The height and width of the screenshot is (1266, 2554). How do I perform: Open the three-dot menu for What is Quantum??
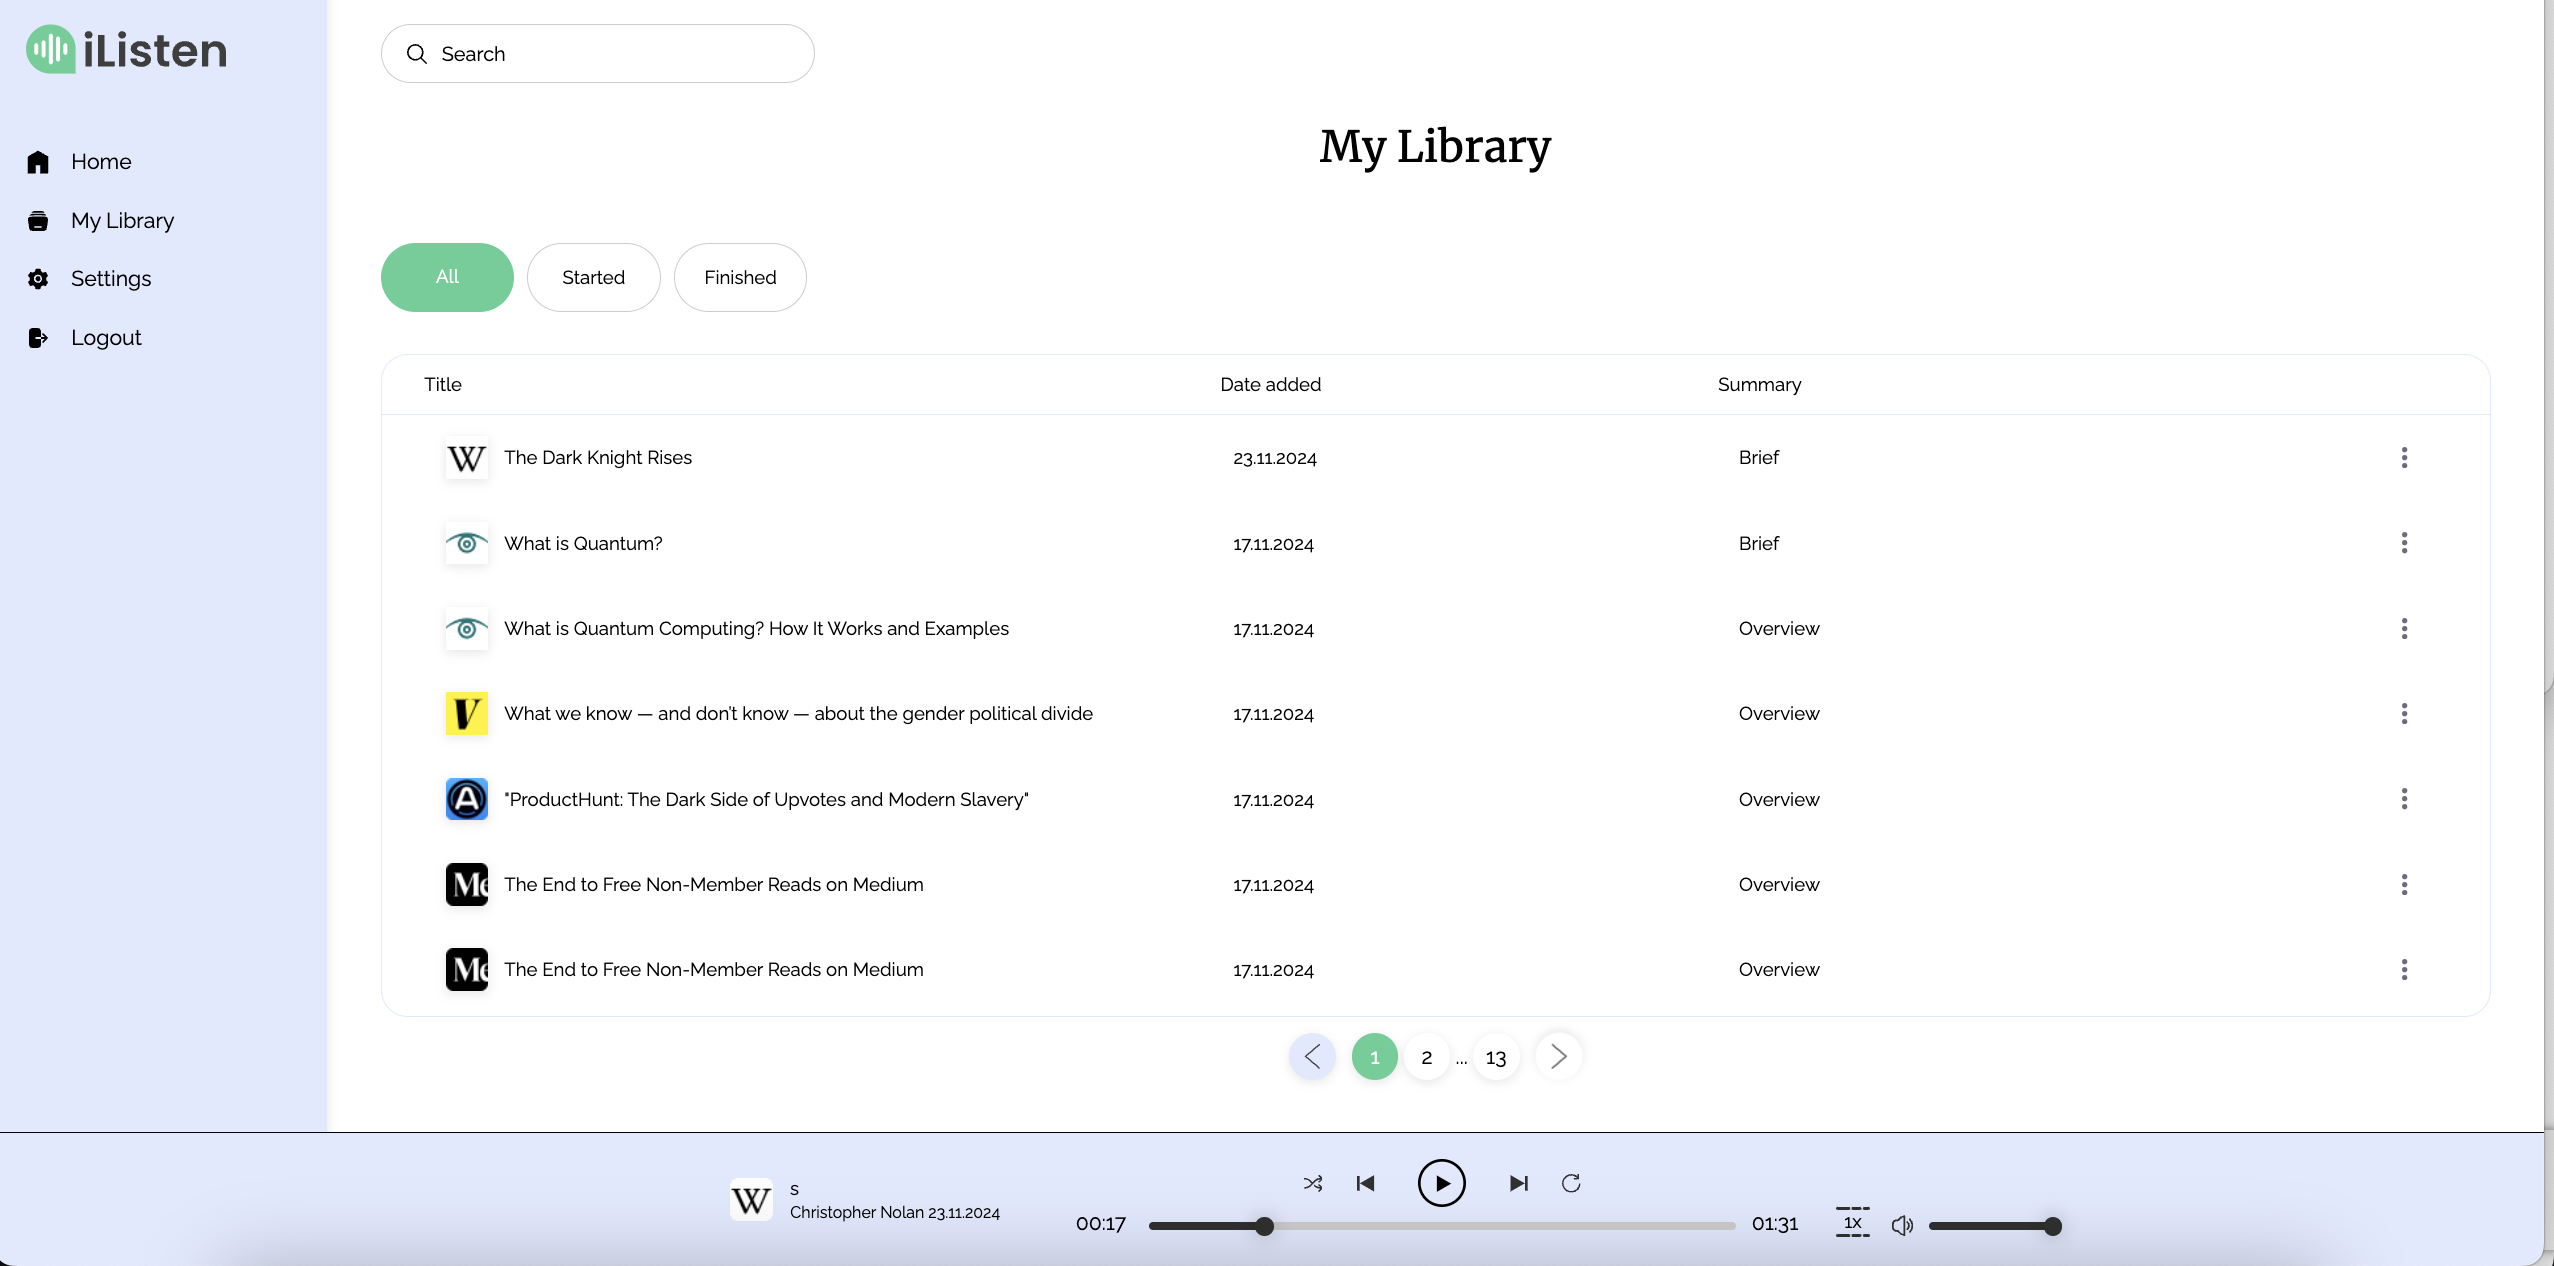(x=2404, y=543)
